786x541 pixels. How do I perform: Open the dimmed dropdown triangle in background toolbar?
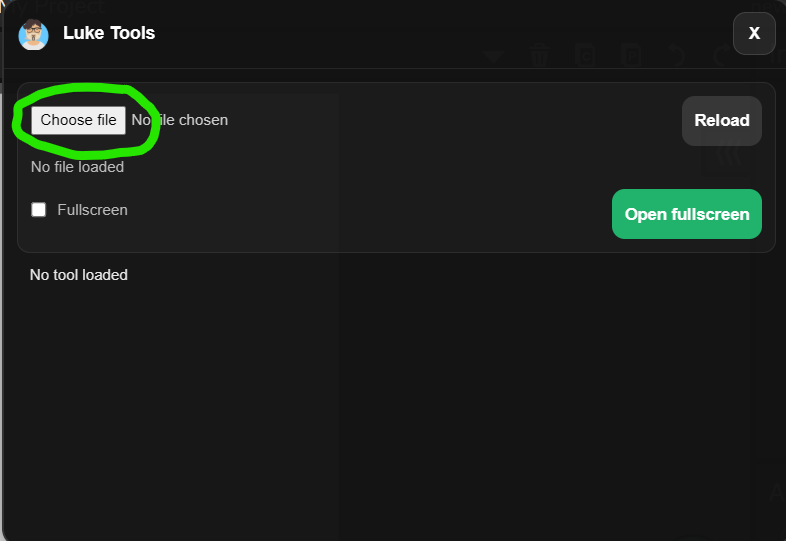pyautogui.click(x=494, y=56)
